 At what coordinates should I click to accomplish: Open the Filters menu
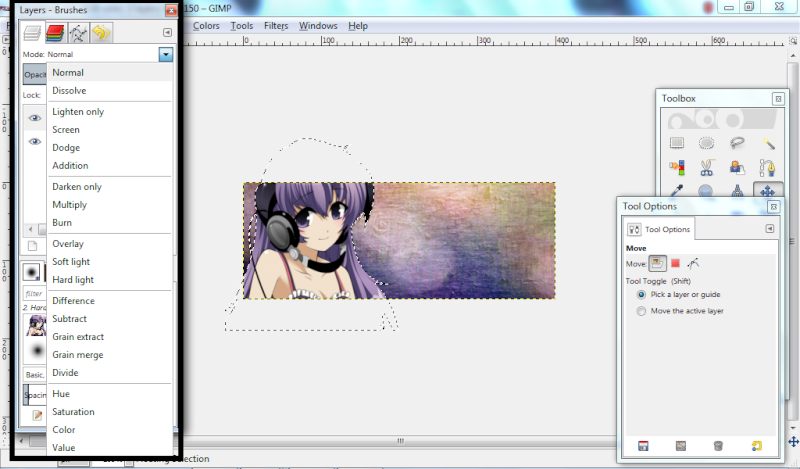click(276, 26)
